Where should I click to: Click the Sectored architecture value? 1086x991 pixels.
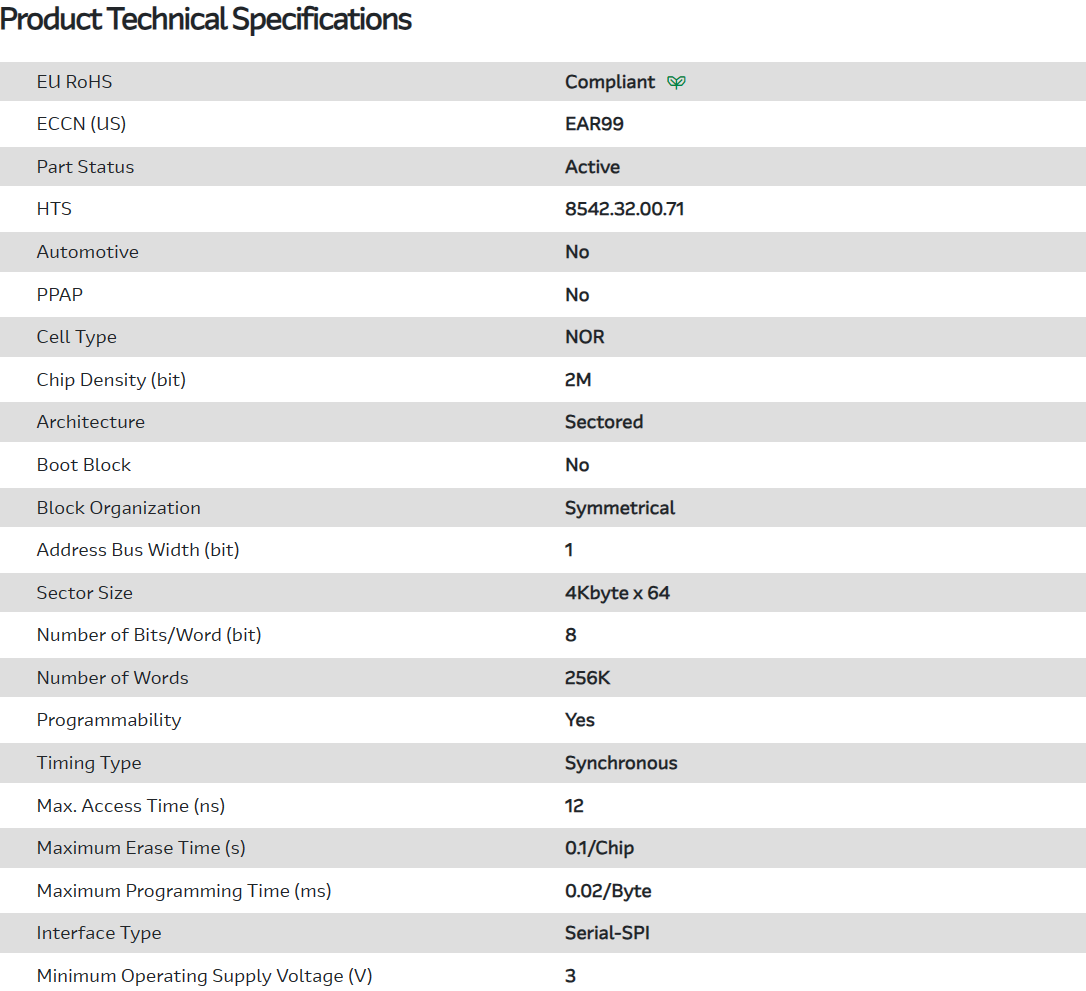tap(603, 422)
